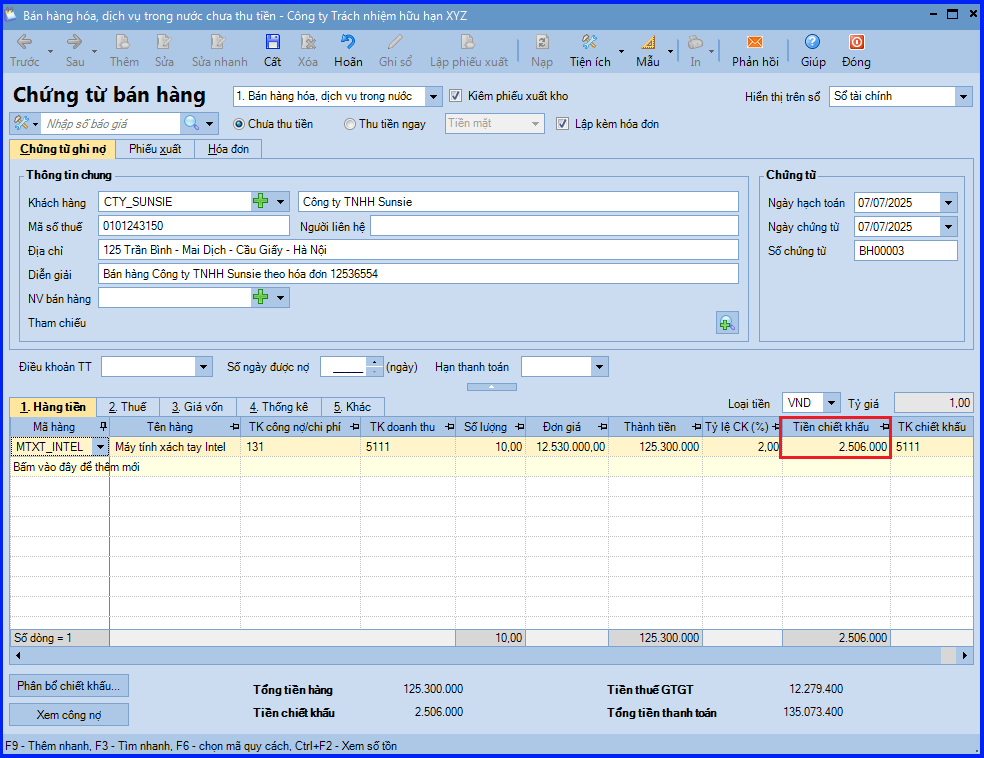Click the Đóng close icon in toolbar

point(857,42)
